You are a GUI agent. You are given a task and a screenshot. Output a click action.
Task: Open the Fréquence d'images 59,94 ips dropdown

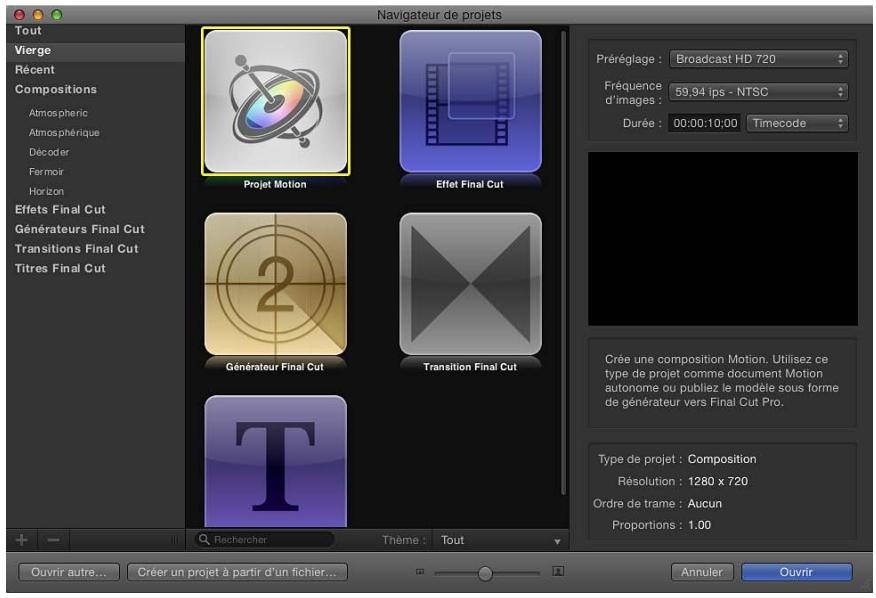[759, 92]
